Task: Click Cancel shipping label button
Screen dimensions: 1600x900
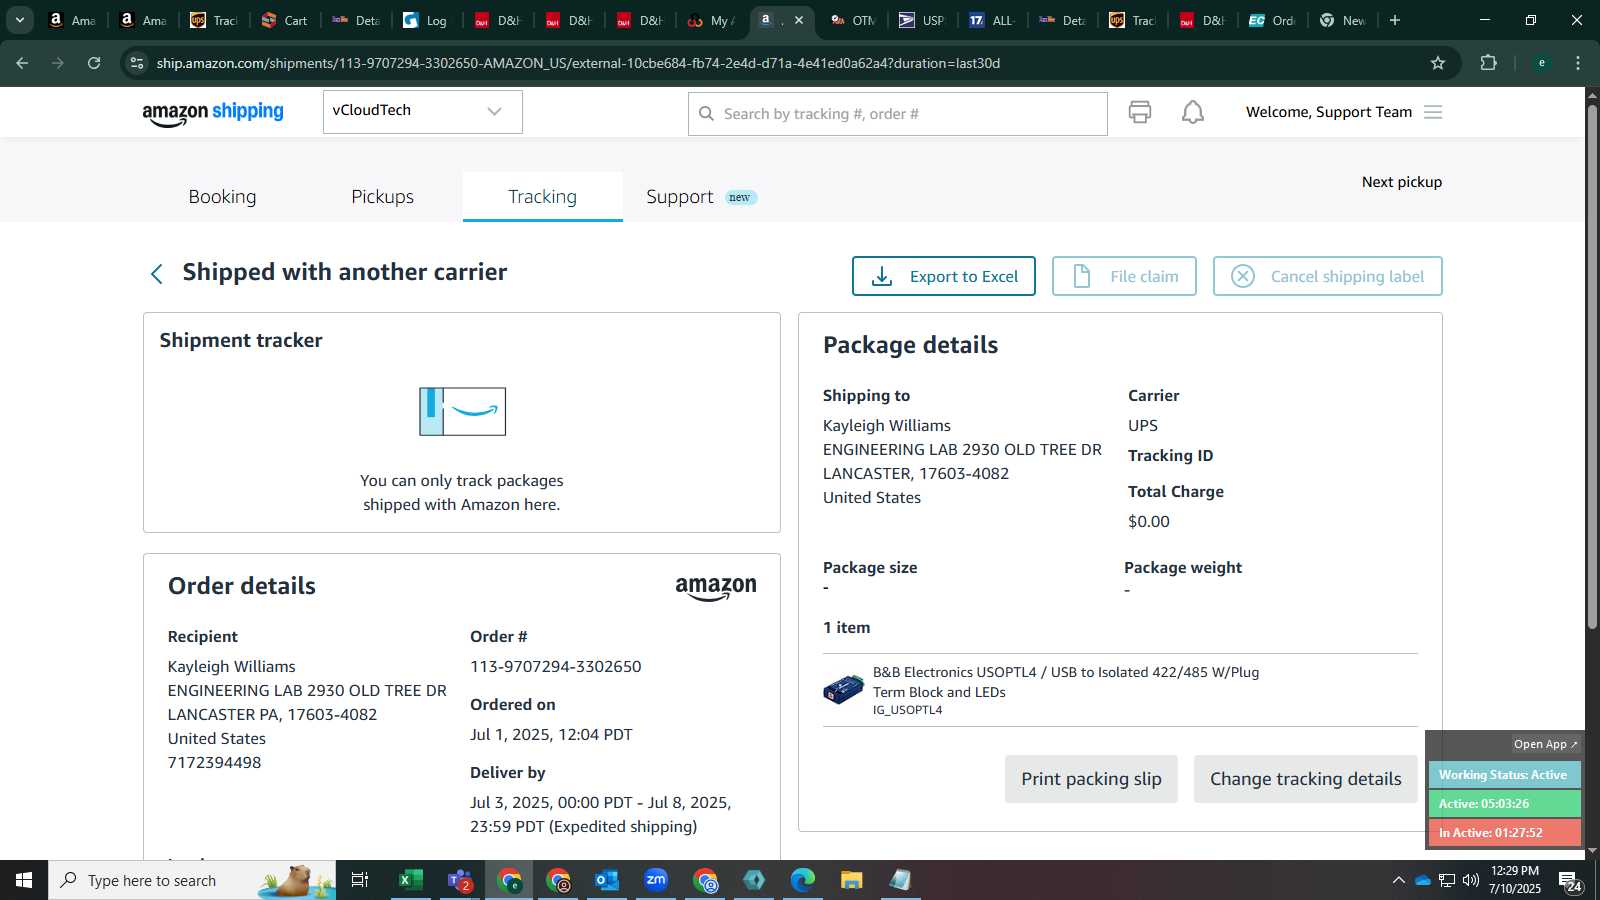Action: [1327, 276]
